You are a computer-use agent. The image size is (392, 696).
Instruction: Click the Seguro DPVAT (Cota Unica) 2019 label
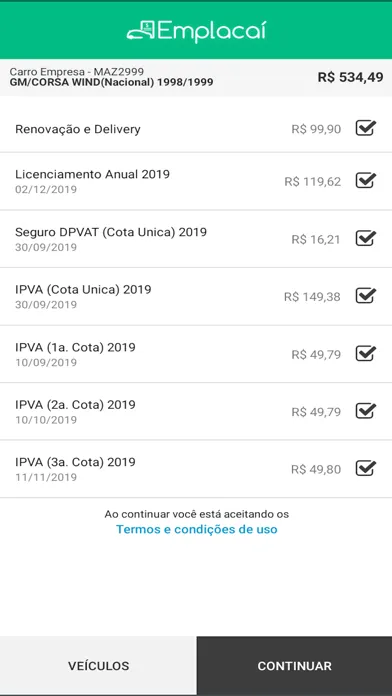[111, 232]
